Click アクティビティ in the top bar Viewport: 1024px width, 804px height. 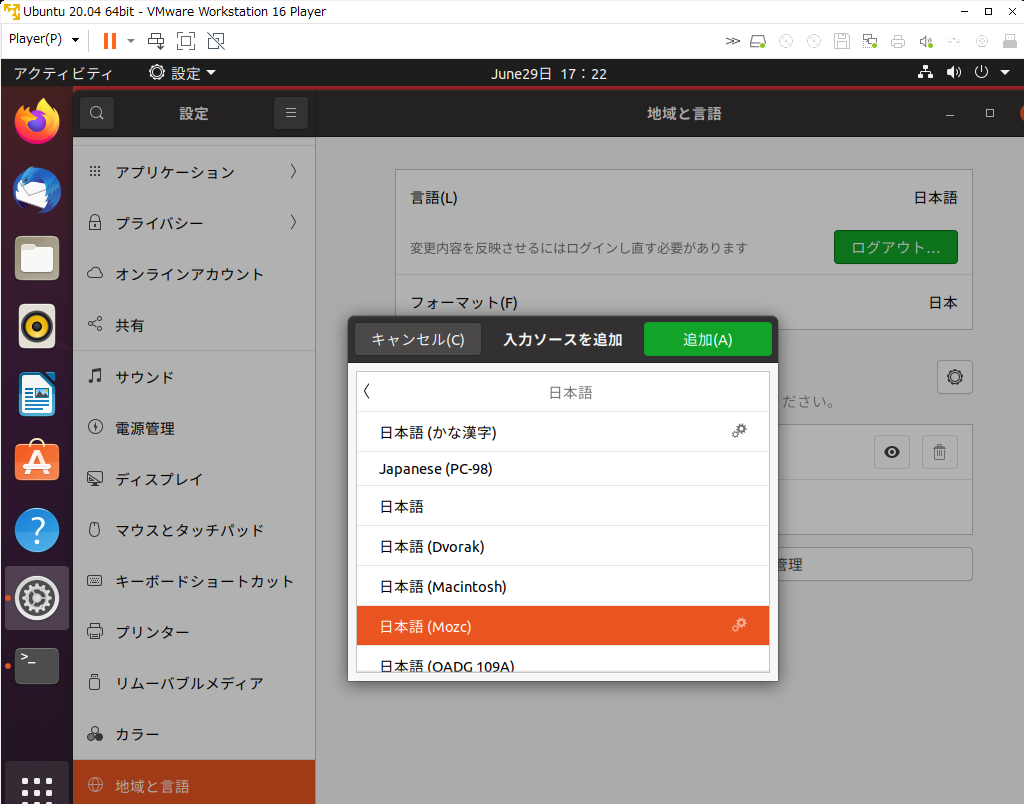coord(63,73)
